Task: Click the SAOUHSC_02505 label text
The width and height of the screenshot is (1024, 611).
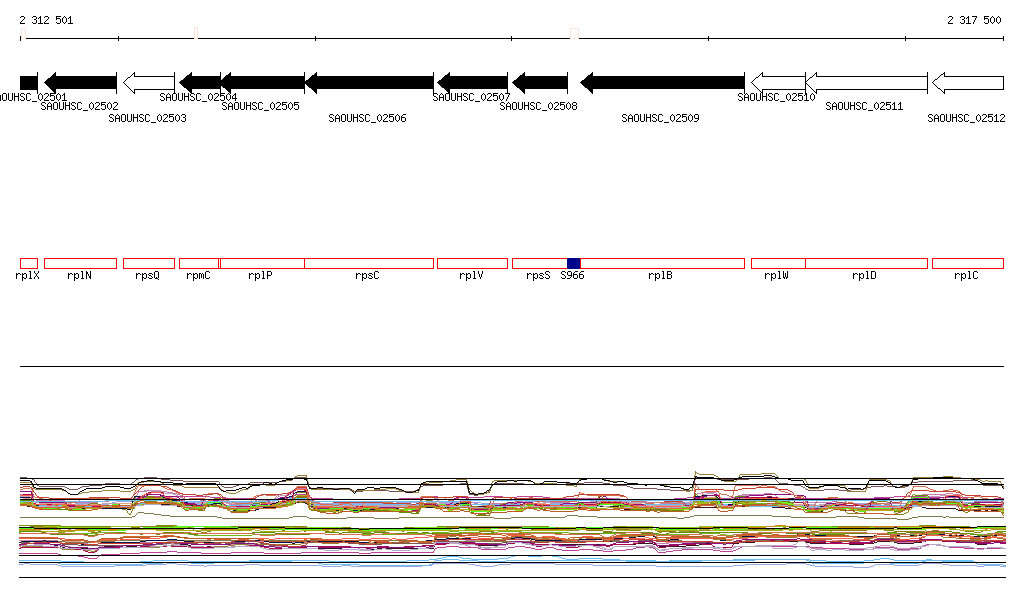Action: point(261,106)
